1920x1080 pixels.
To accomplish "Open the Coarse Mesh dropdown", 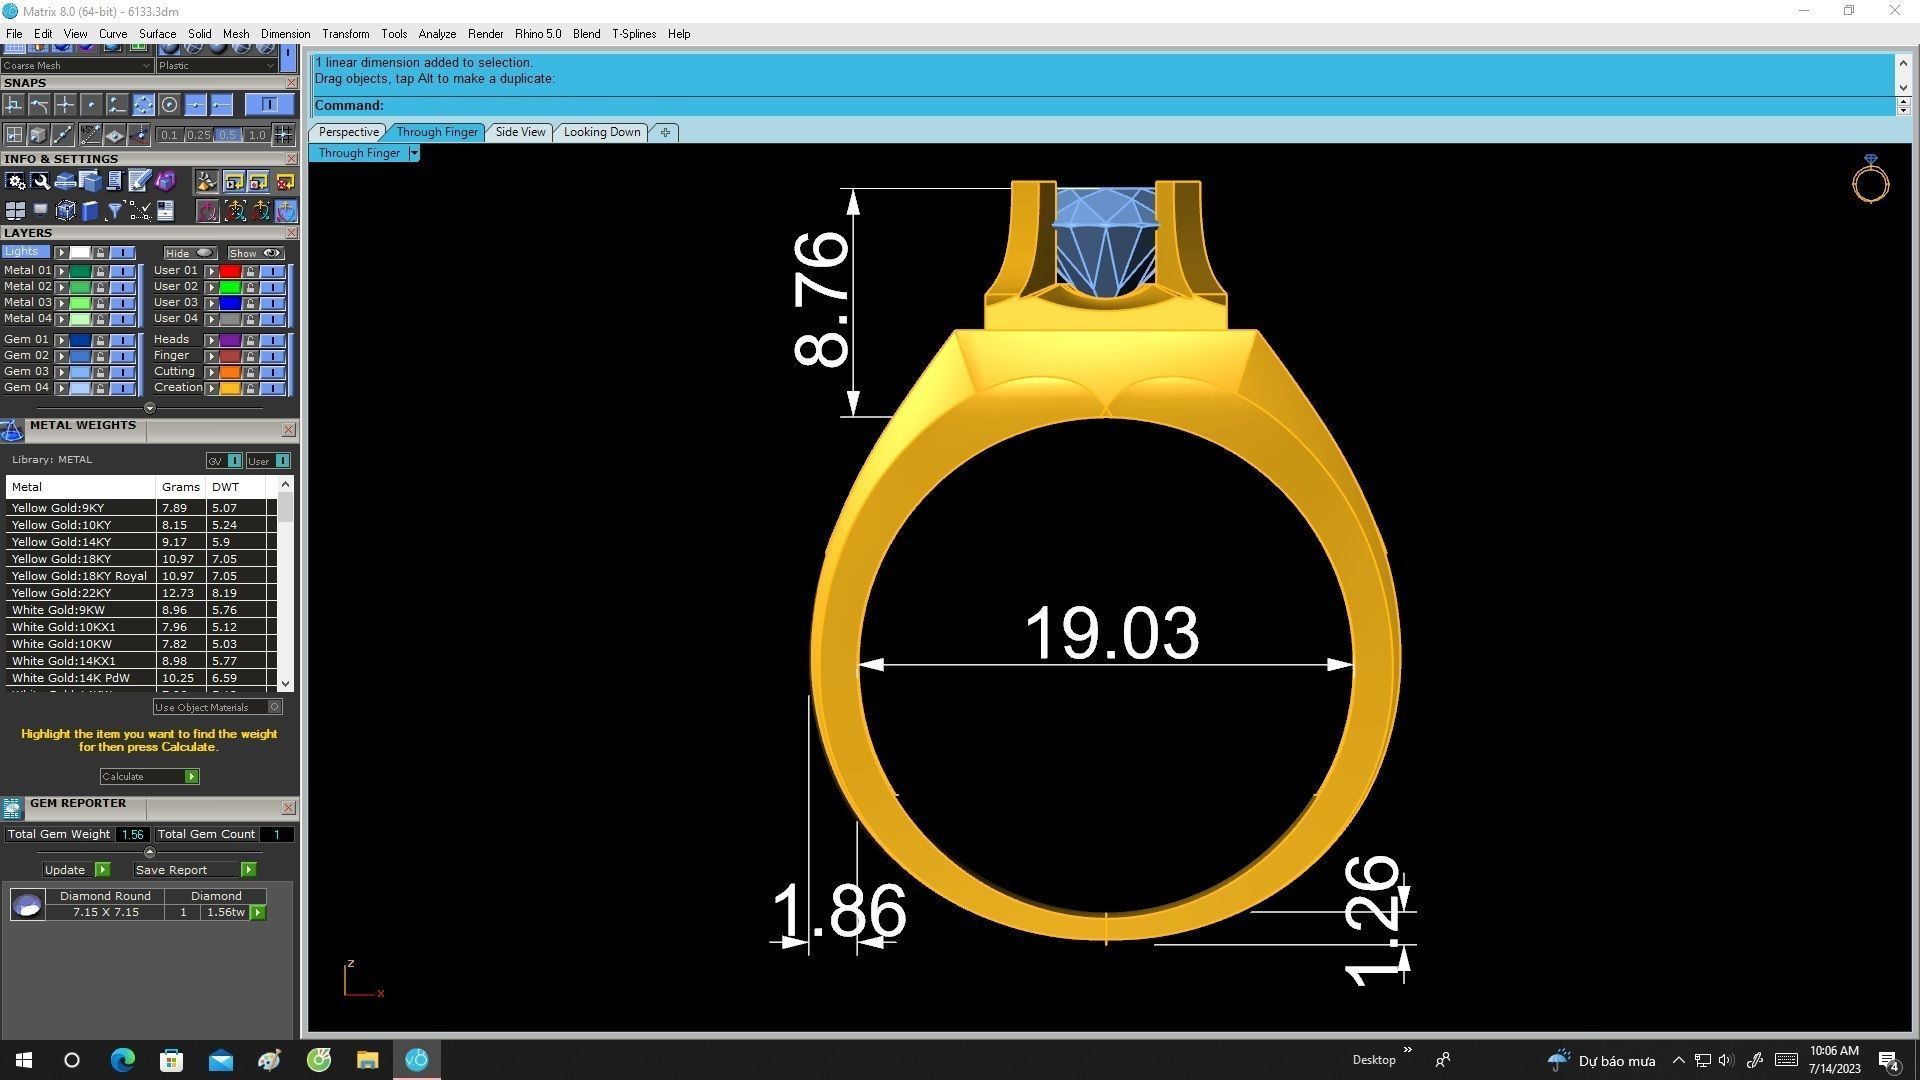I will point(76,66).
